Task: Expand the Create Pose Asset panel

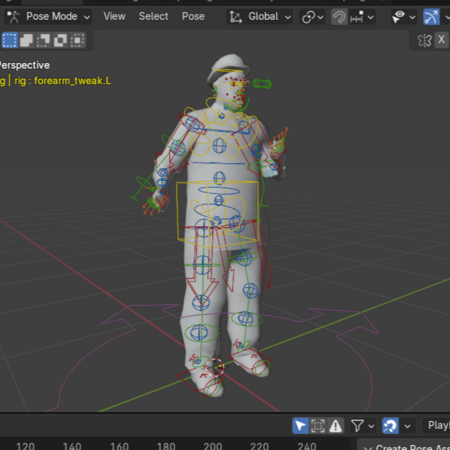Action: point(407,447)
